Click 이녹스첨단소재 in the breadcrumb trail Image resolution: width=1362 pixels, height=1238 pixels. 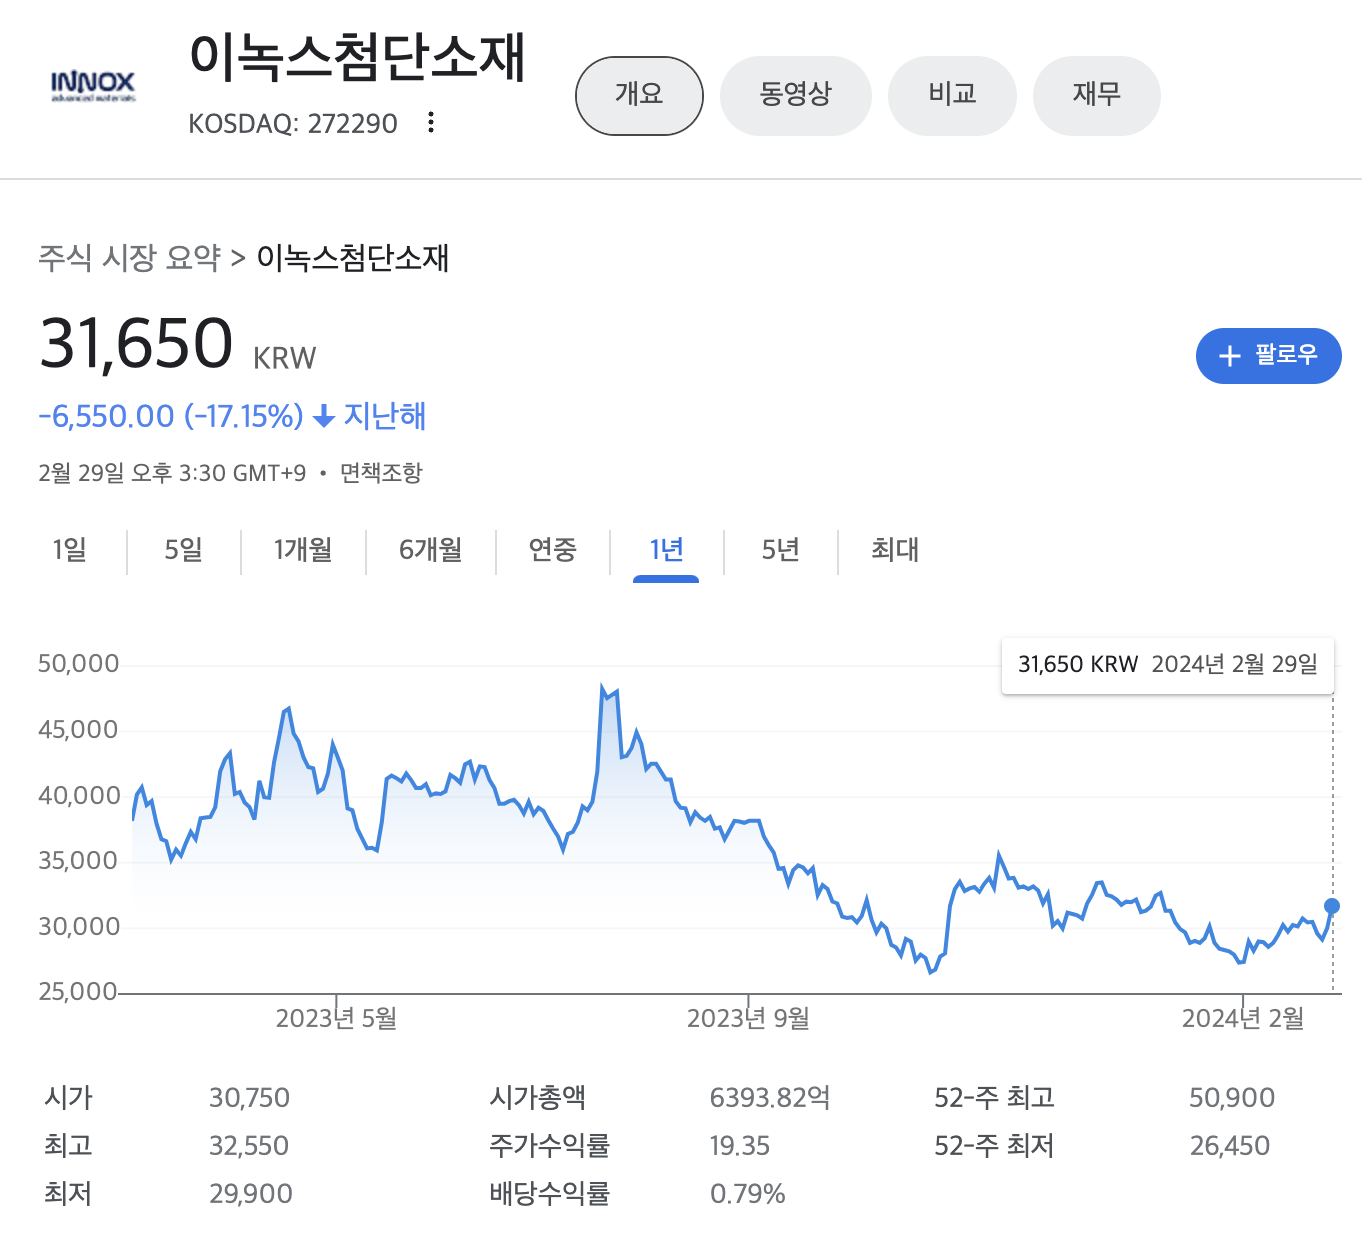pyautogui.click(x=353, y=258)
